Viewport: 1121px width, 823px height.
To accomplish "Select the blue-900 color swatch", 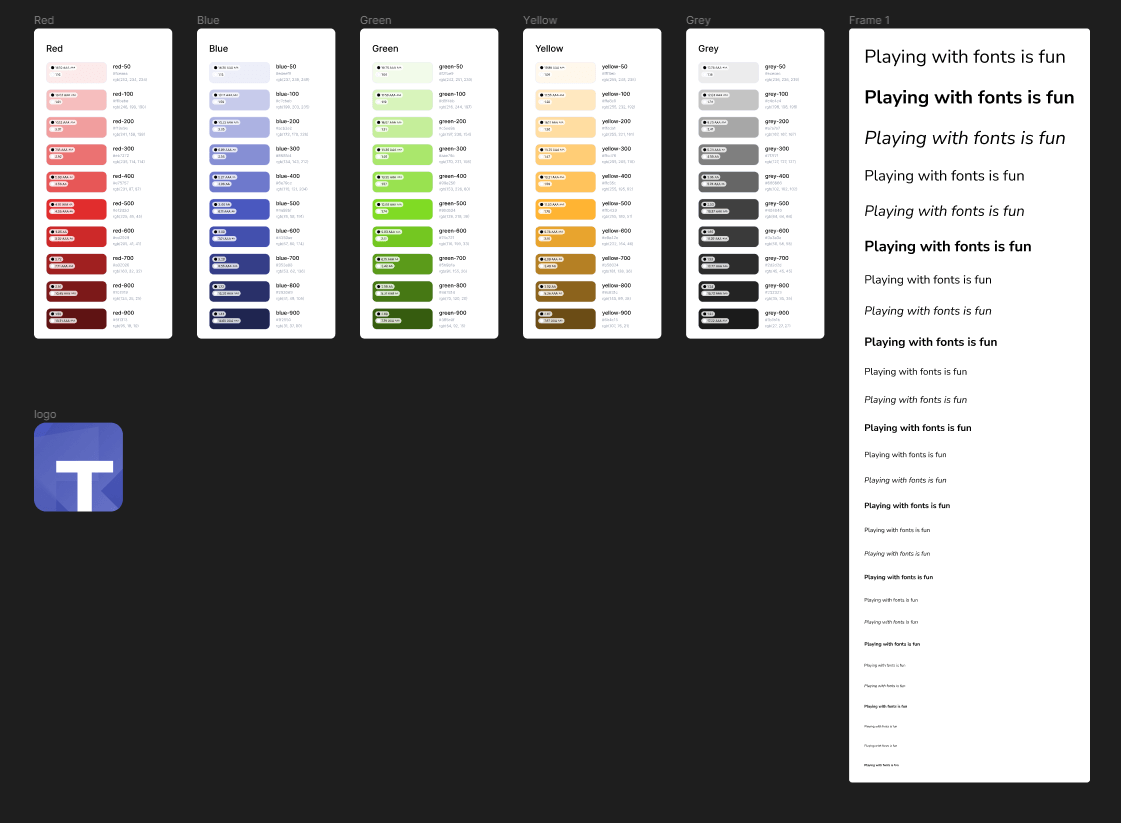I will click(239, 318).
